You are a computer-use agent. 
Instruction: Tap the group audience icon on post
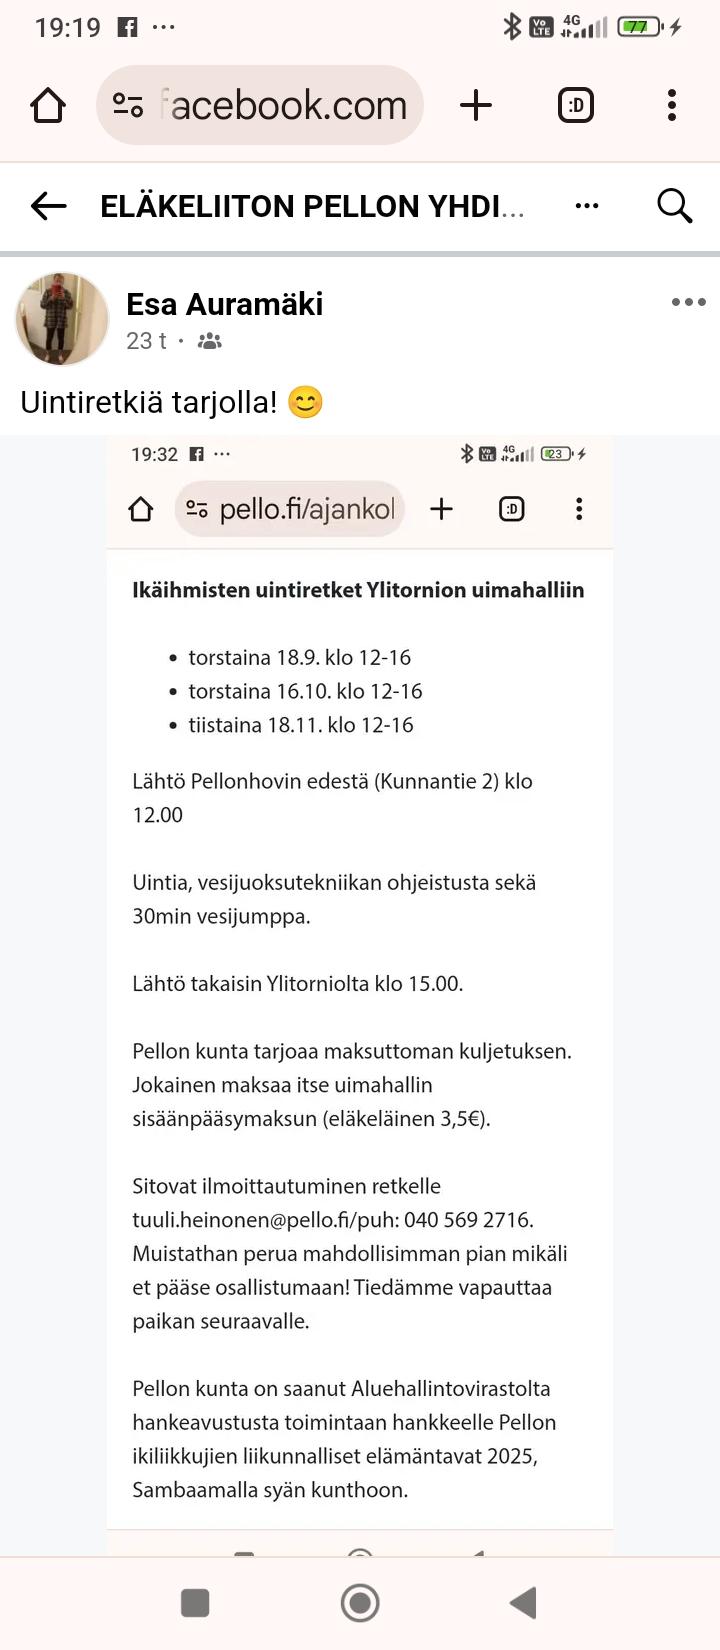click(x=210, y=341)
